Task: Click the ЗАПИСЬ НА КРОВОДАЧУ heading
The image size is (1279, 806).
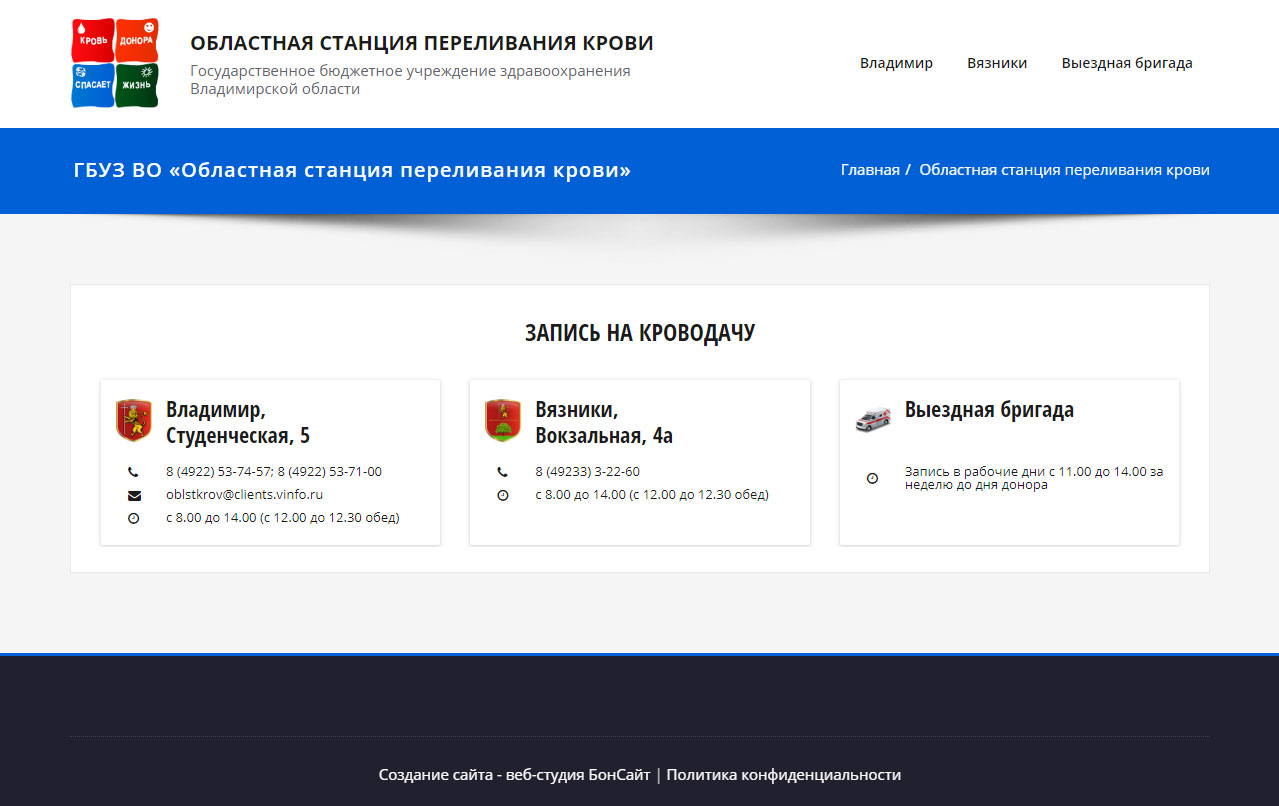Action: coord(640,333)
